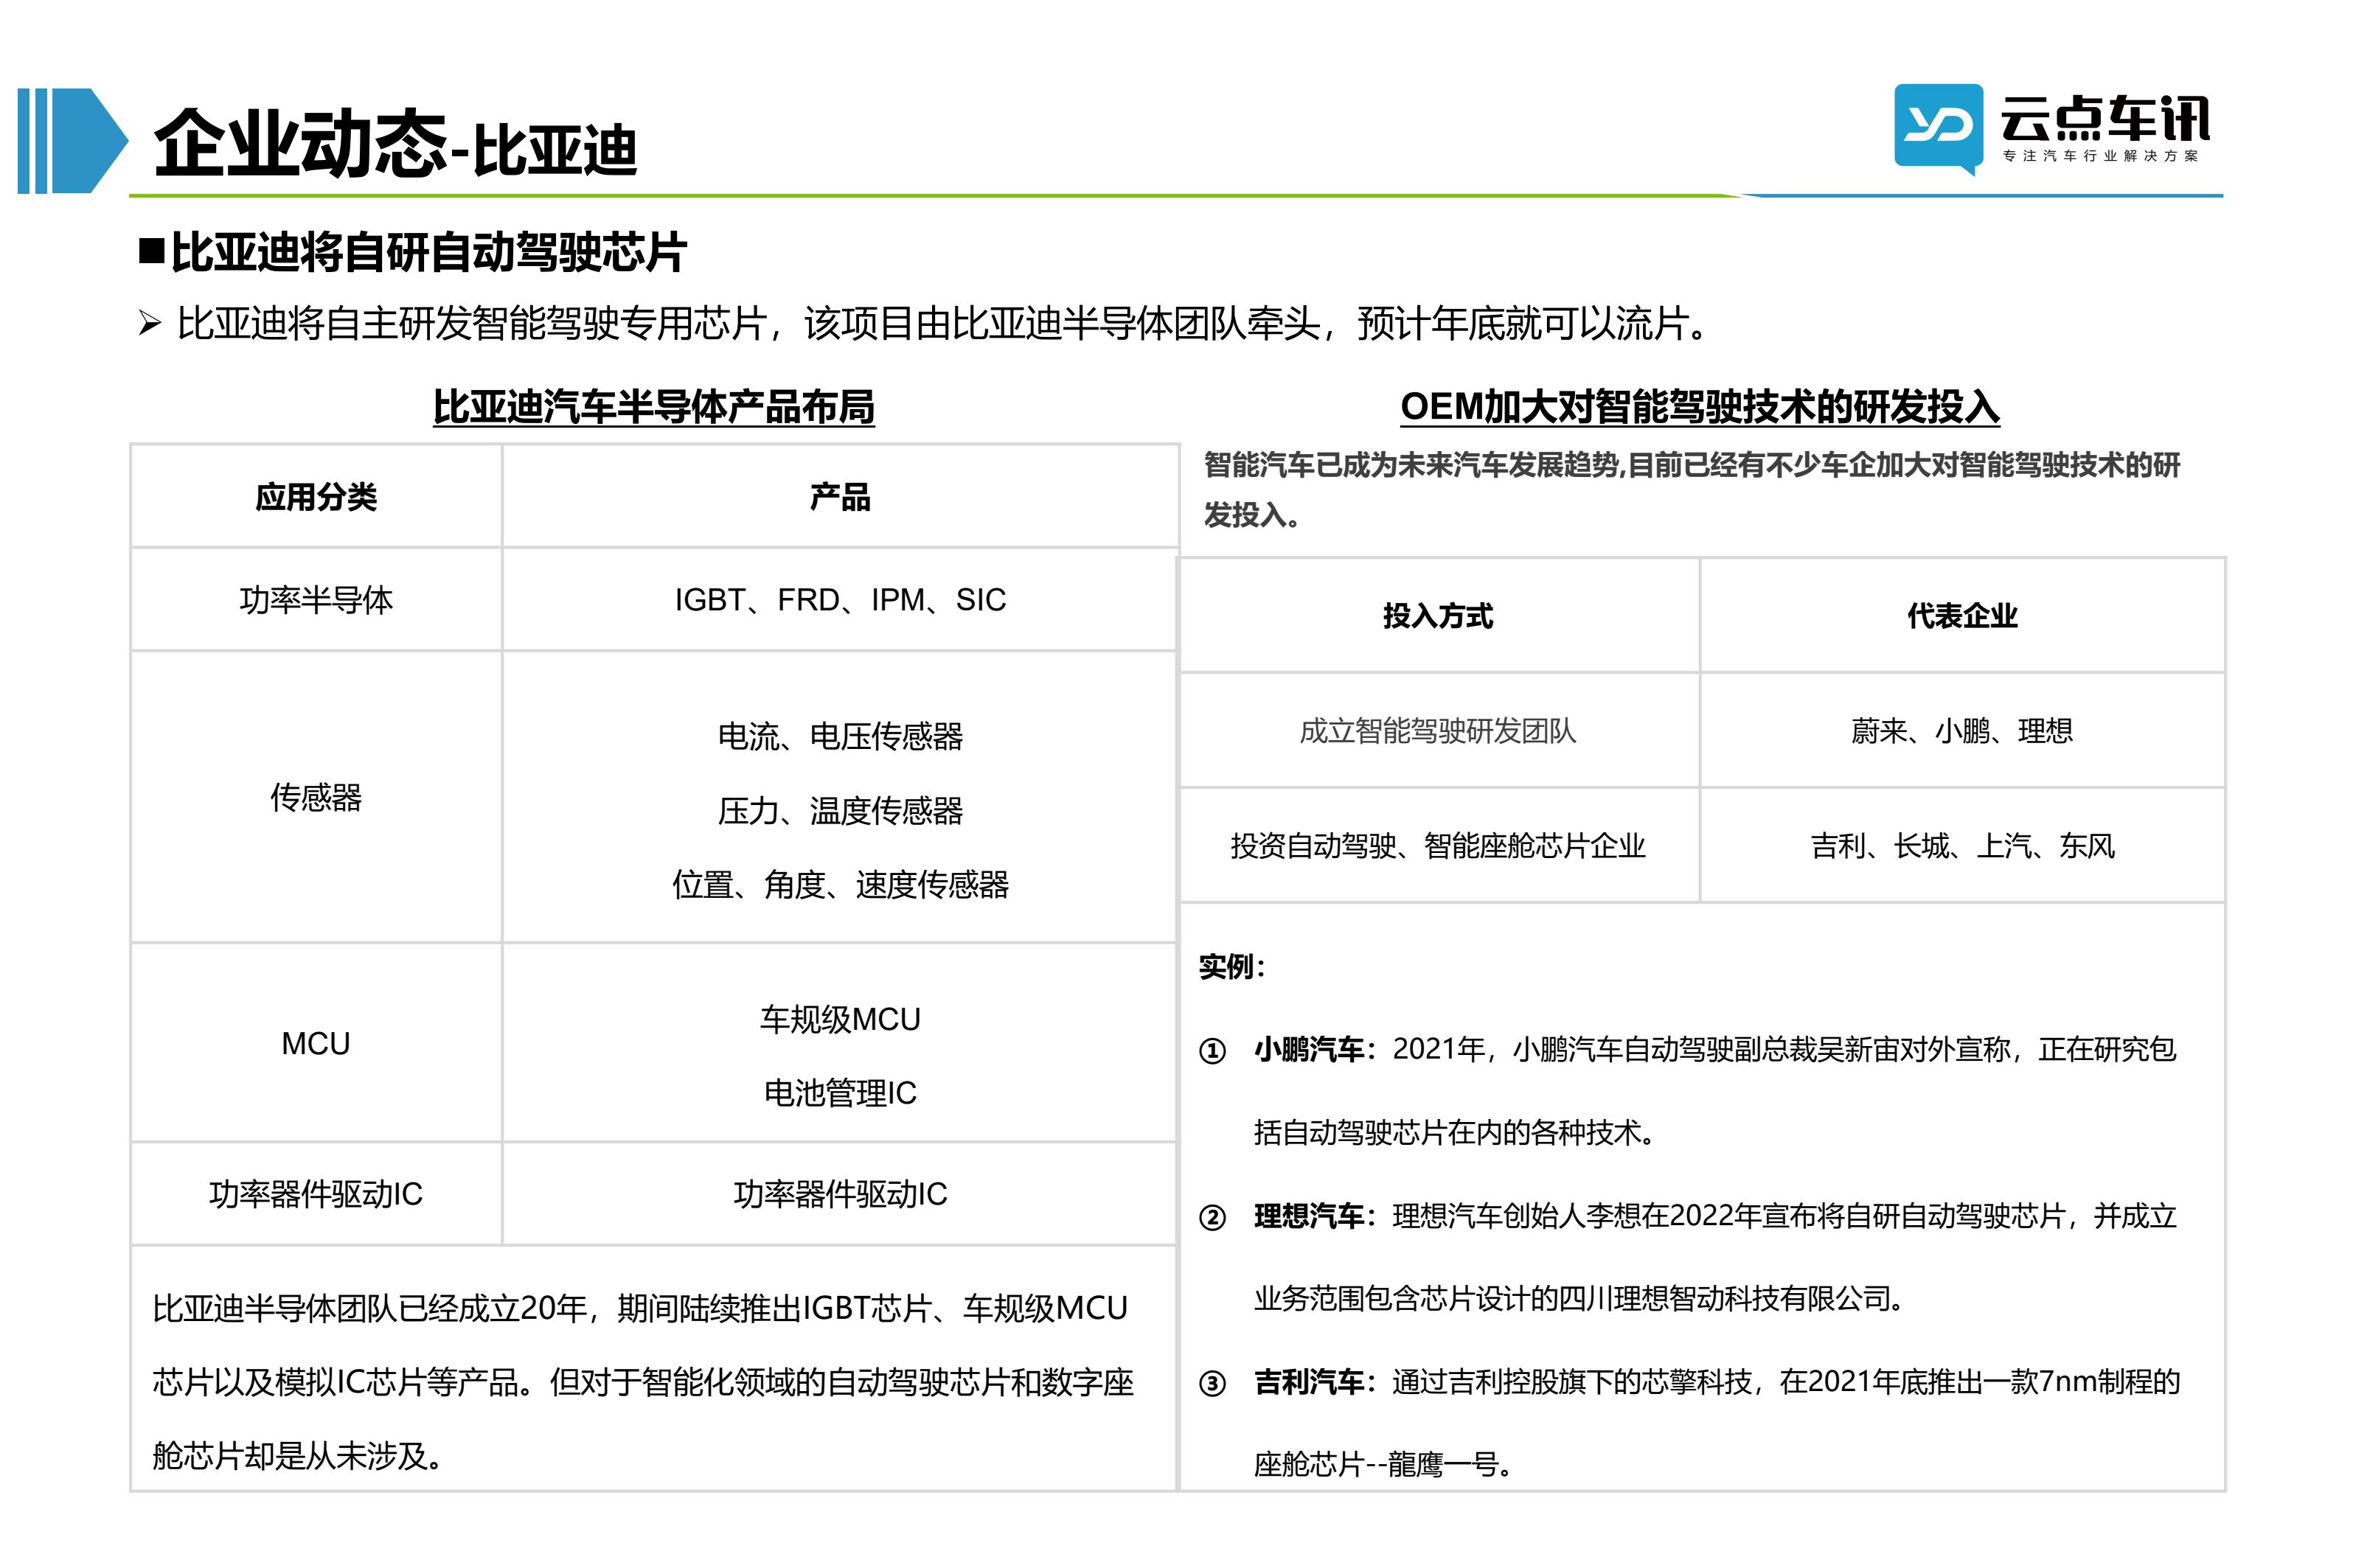Select the cell 蔚来、小鹏、理想
The image size is (2353, 1568).
(1961, 731)
